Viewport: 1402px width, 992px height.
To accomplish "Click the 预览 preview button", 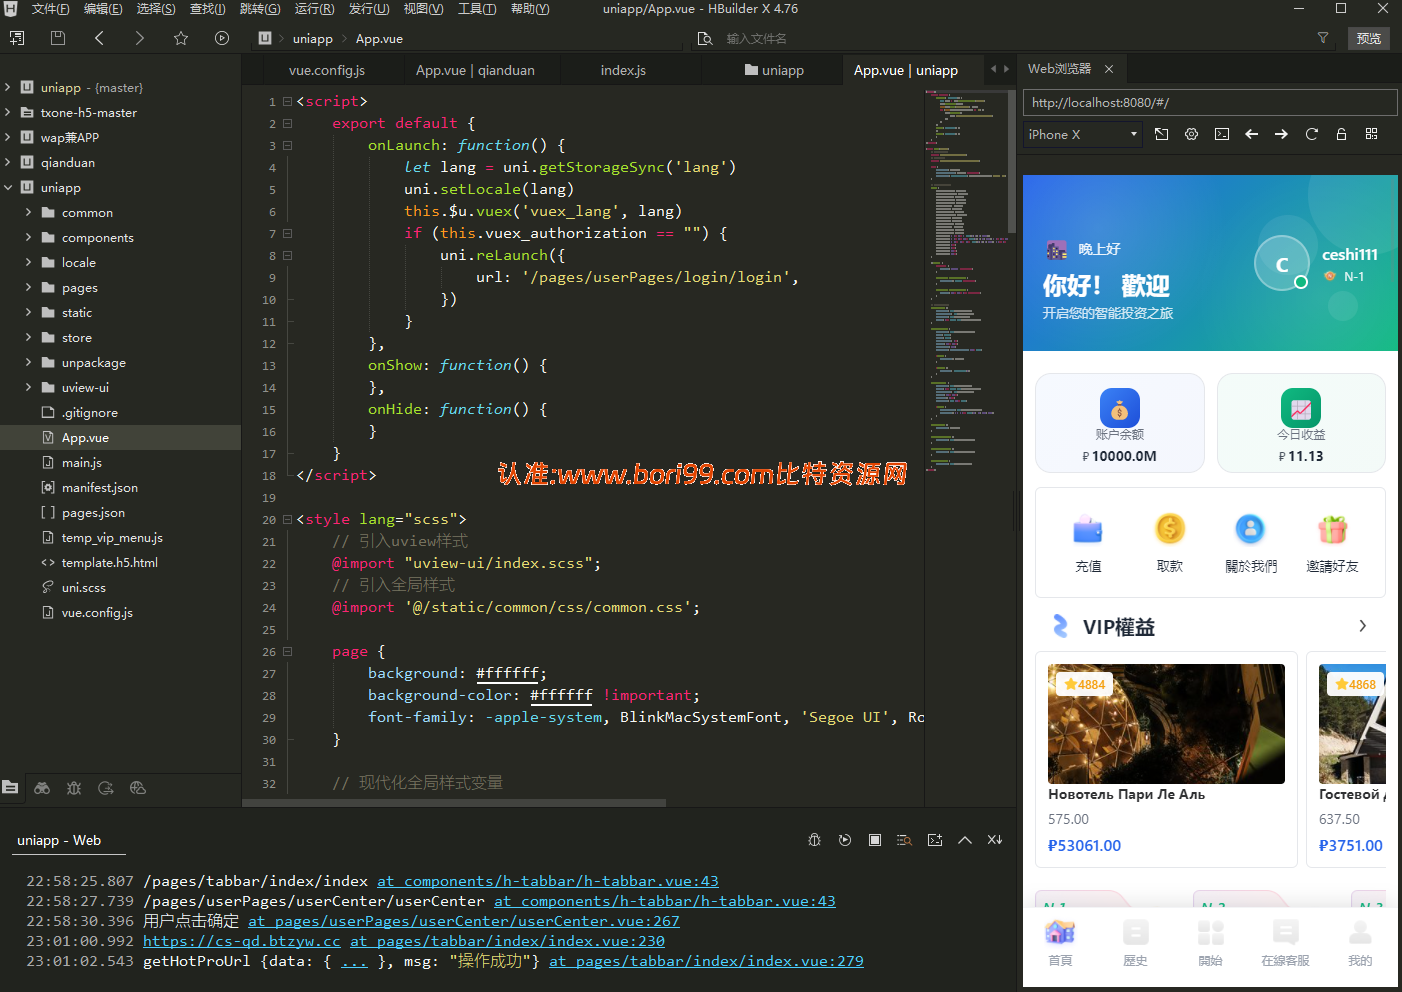I will (1369, 38).
